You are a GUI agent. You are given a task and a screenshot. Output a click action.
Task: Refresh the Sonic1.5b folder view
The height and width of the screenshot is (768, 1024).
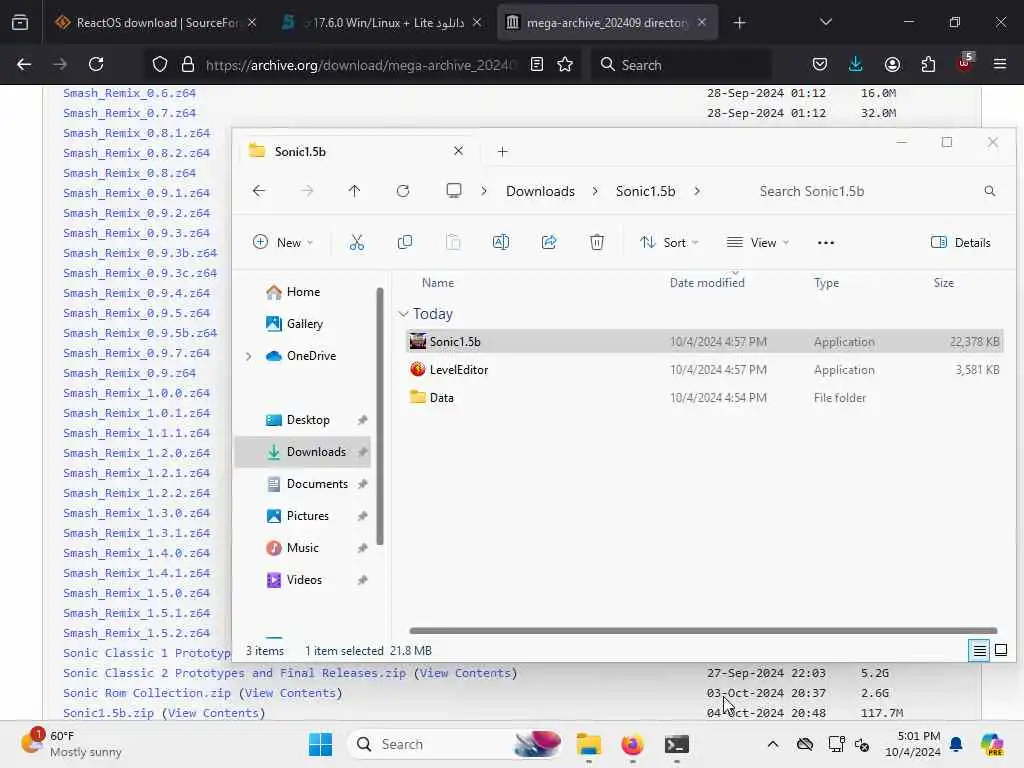click(403, 191)
